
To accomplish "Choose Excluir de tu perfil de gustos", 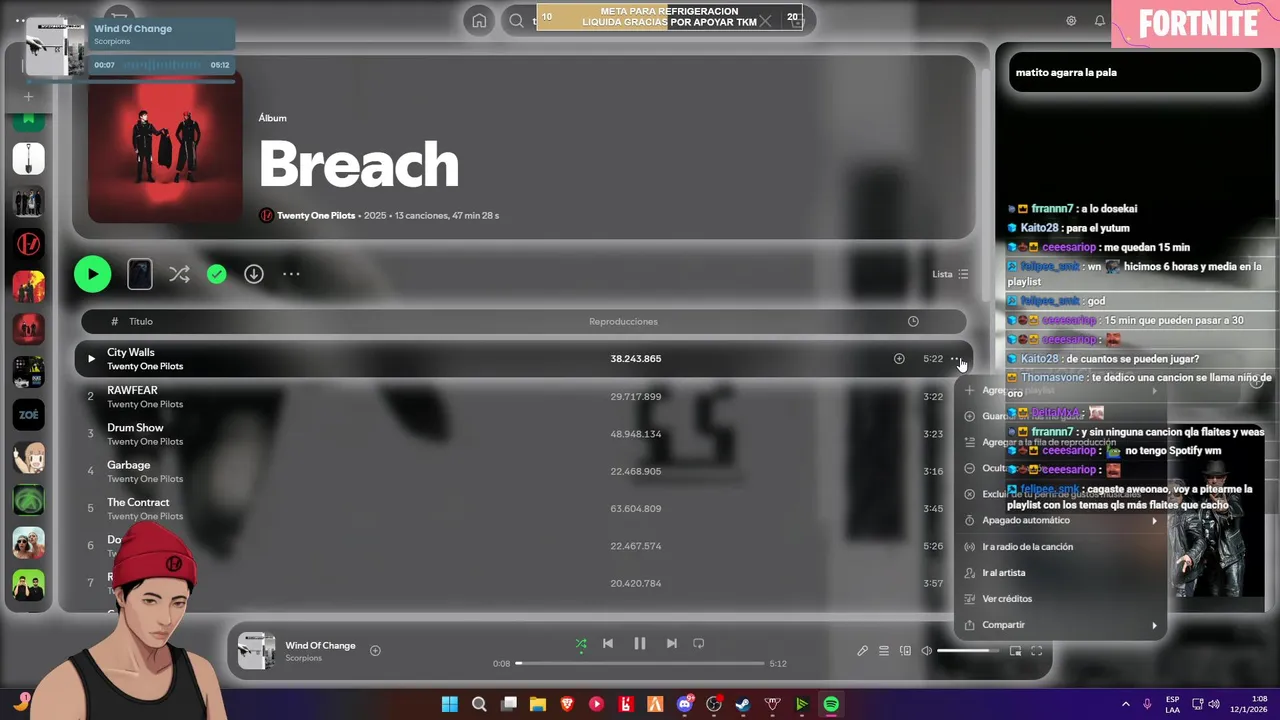I will pos(1060,494).
